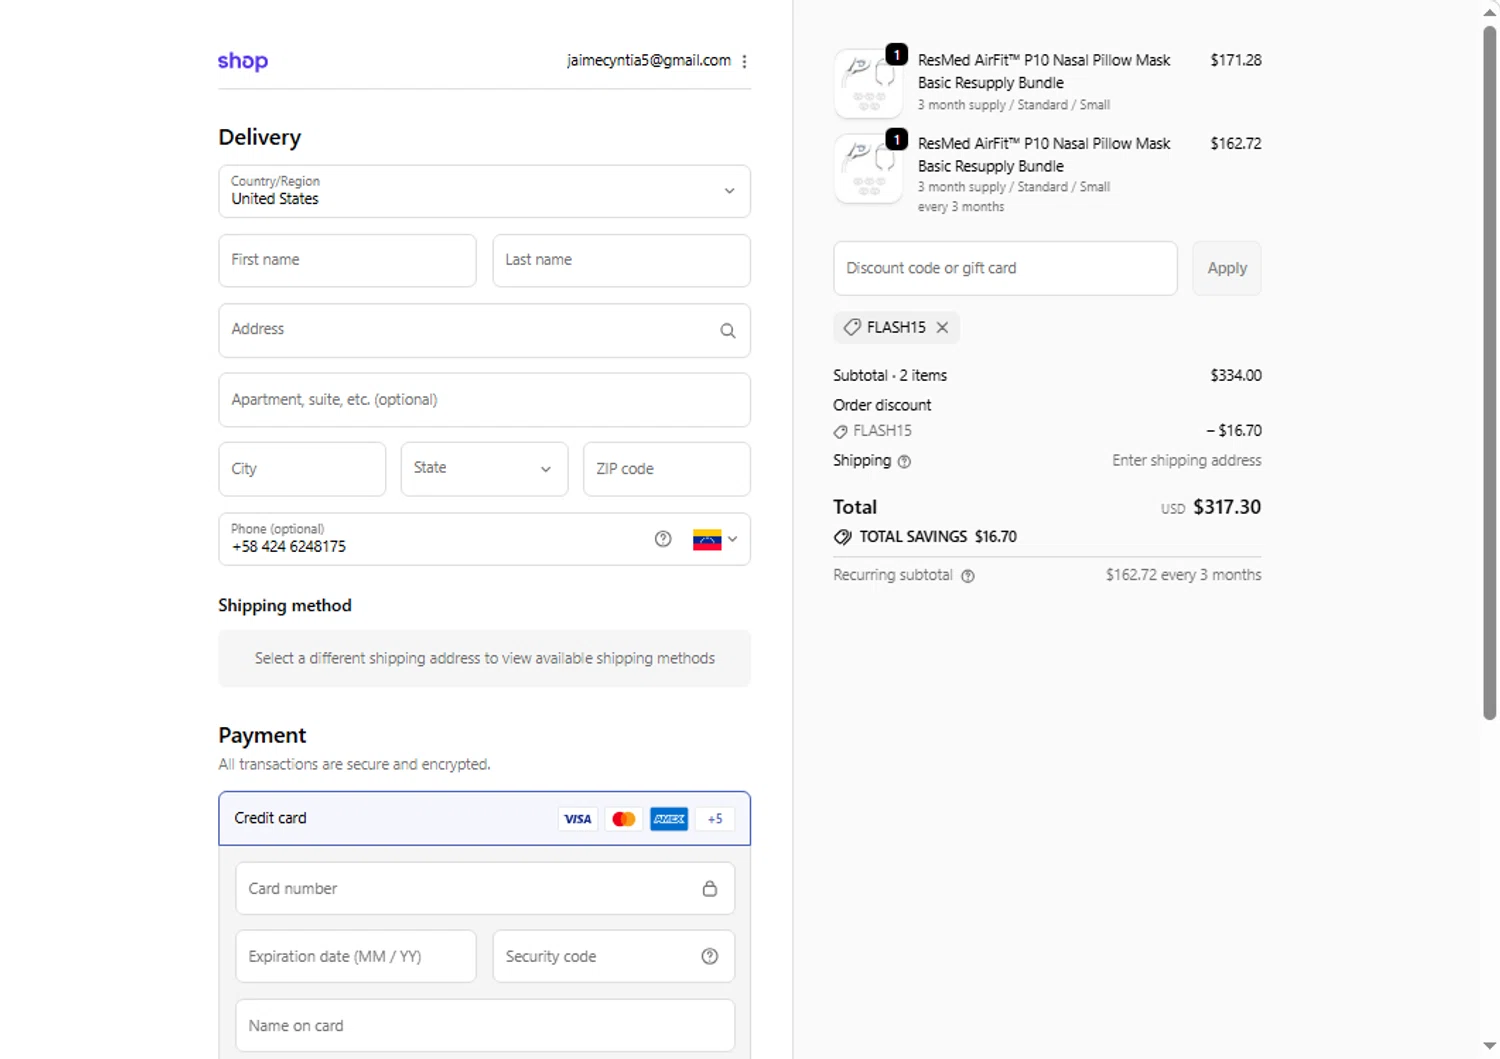This screenshot has width=1500, height=1059.
Task: Click the $317.30 total amount
Action: coord(1227,507)
